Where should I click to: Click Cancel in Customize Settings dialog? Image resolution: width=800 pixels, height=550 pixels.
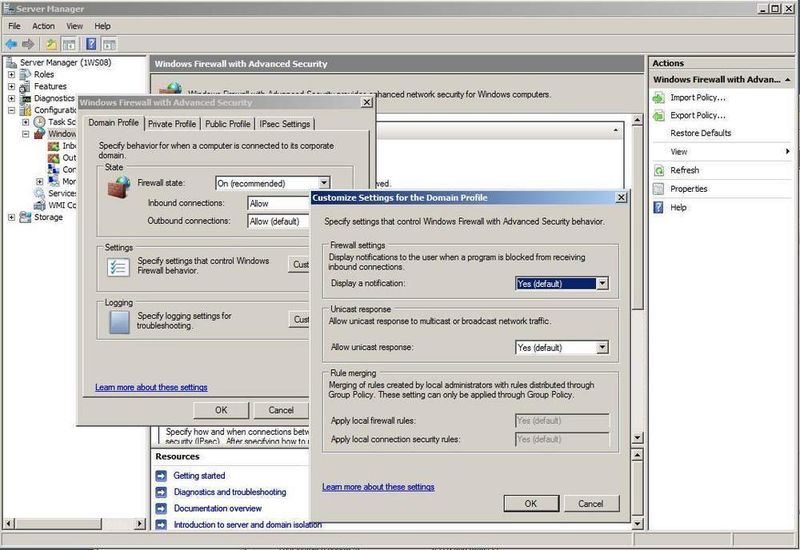[591, 504]
